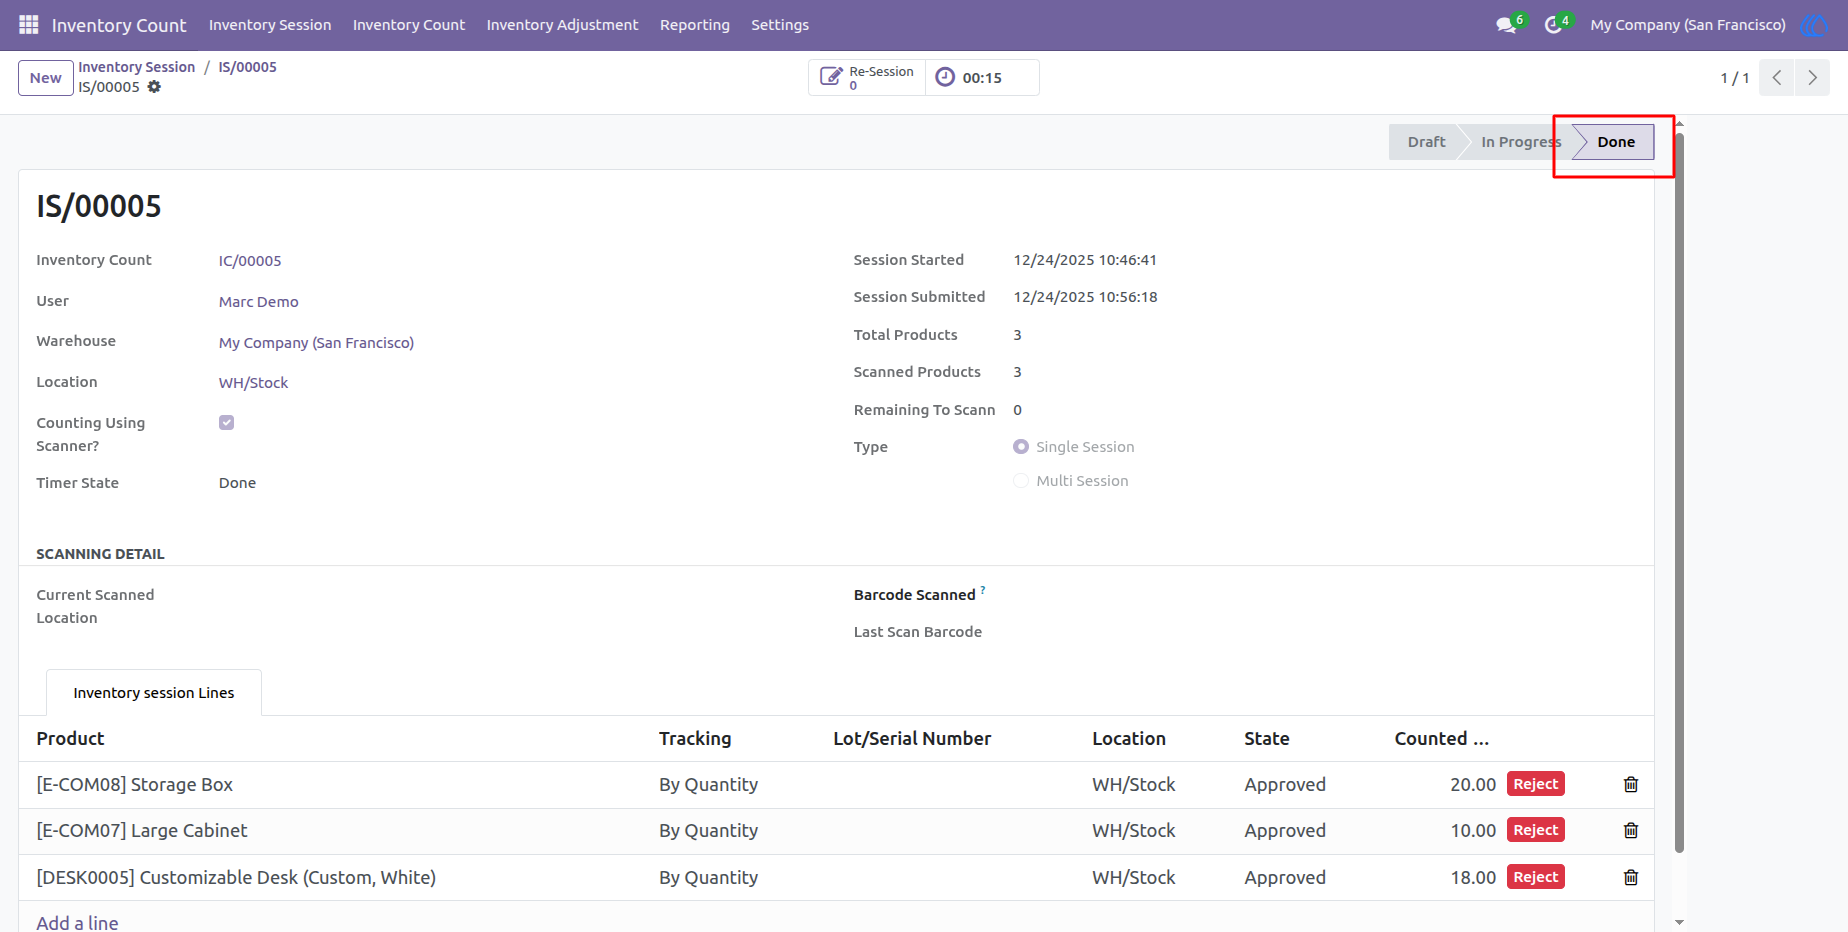Toggle Counting Using Scanner checkbox
The height and width of the screenshot is (932, 1848).
coord(227,422)
